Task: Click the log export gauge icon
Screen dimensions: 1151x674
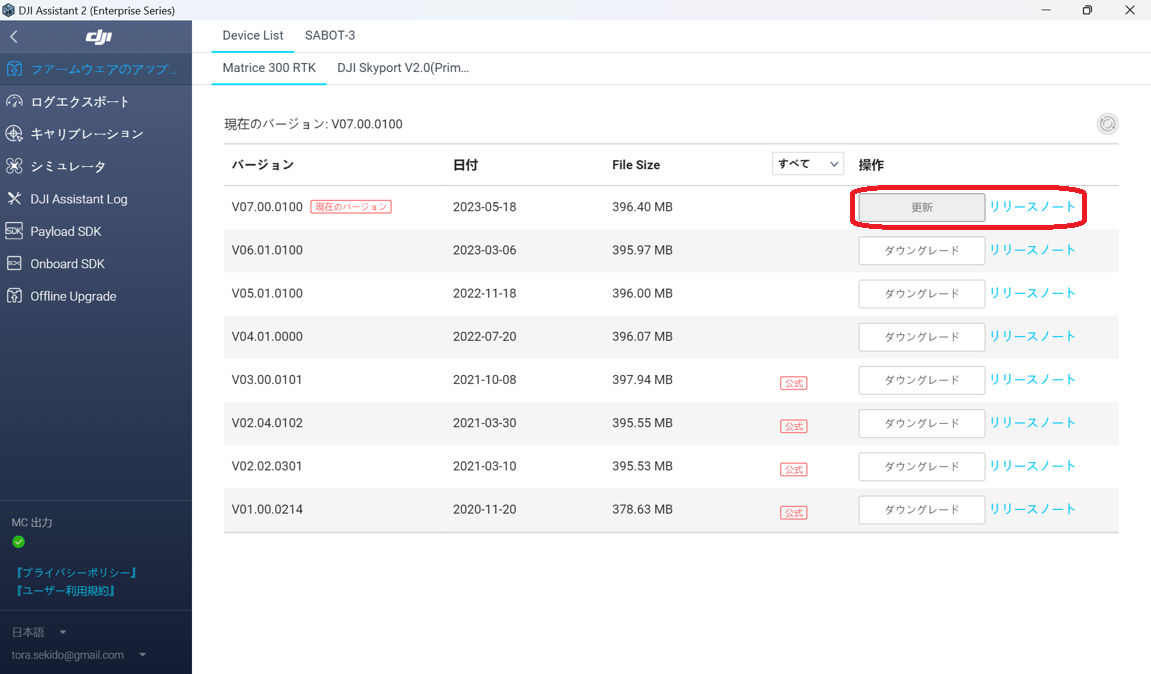Action: point(14,102)
